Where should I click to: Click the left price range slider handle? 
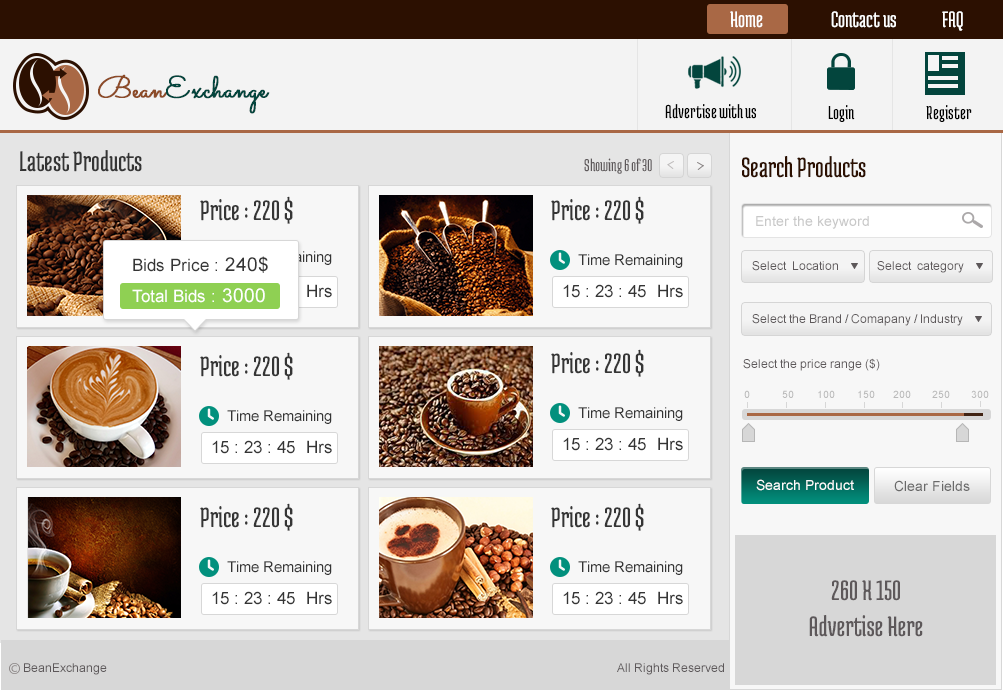pos(748,433)
